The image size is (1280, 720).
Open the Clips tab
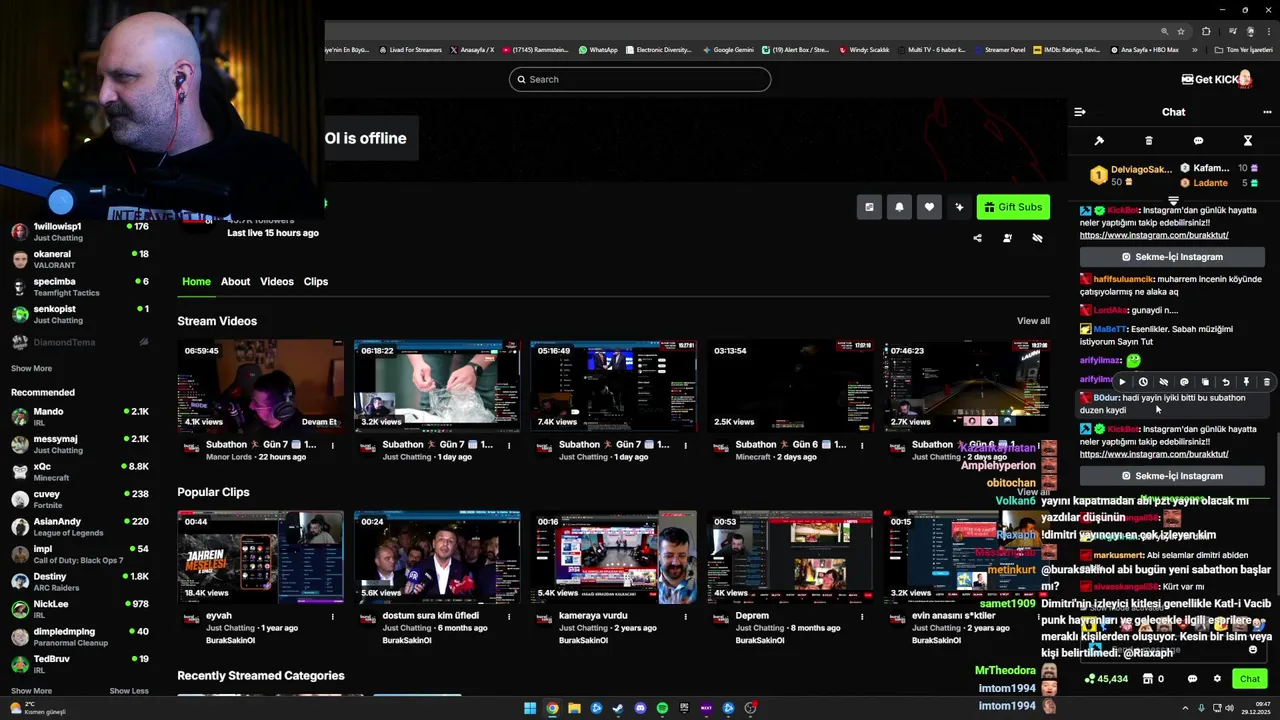[x=316, y=282]
